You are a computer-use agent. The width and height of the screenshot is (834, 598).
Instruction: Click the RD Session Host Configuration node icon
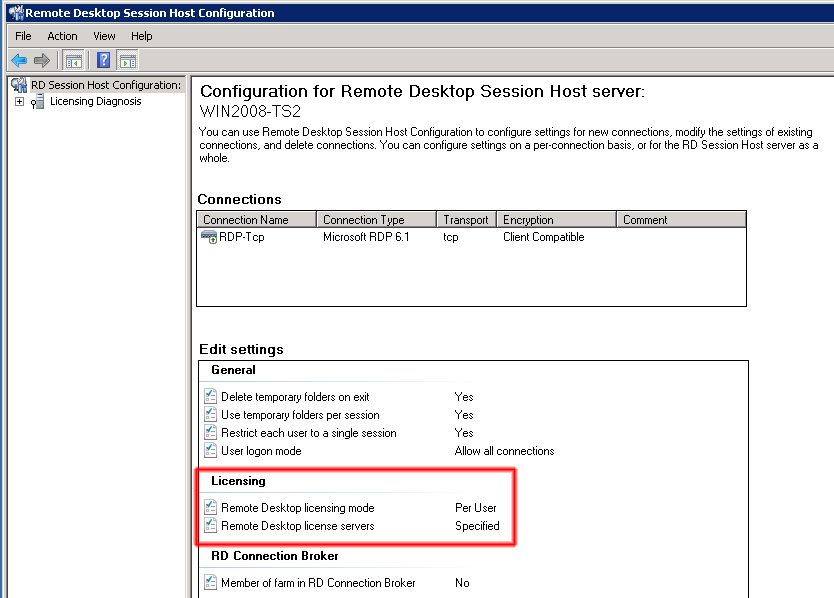coord(19,85)
